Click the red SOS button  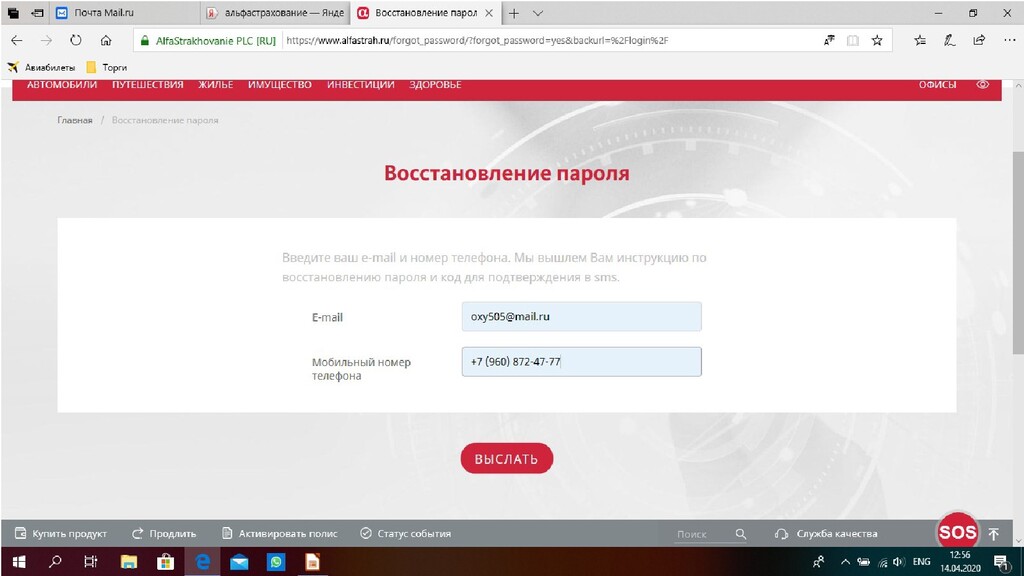pos(957,532)
